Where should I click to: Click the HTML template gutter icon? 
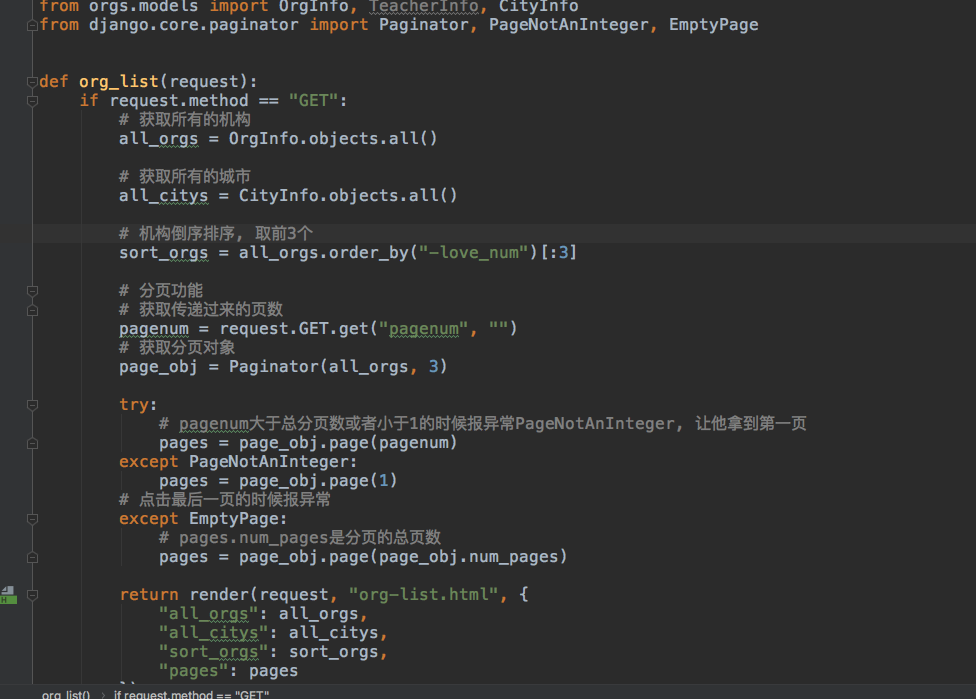(x=8, y=594)
